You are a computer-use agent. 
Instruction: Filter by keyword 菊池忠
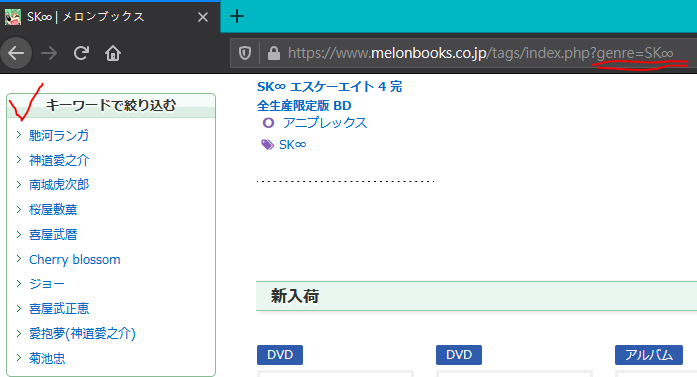click(x=47, y=358)
